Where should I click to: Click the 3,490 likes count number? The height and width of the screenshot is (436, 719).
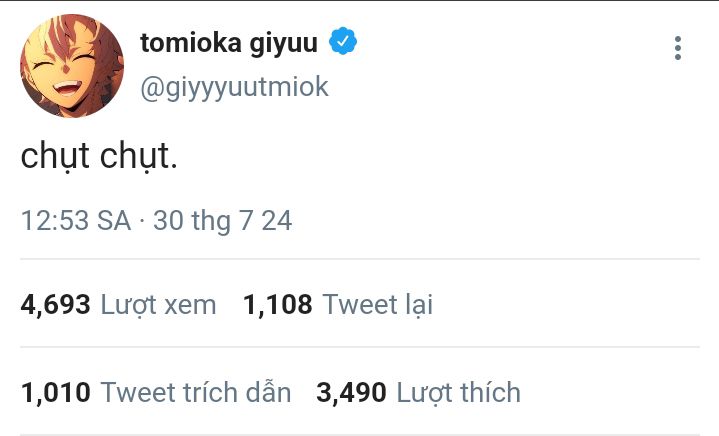(351, 392)
